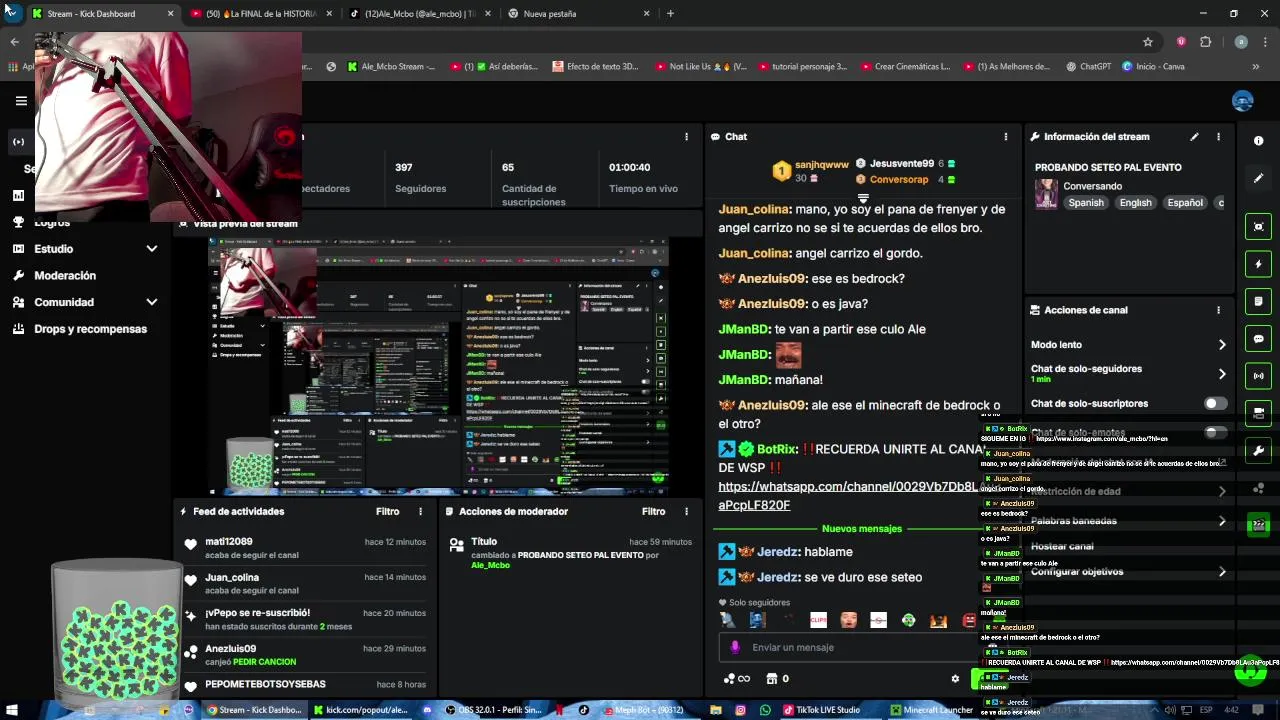1280x720 pixels.
Task: Open the WhatsApp channel link in chat
Action: point(848,495)
